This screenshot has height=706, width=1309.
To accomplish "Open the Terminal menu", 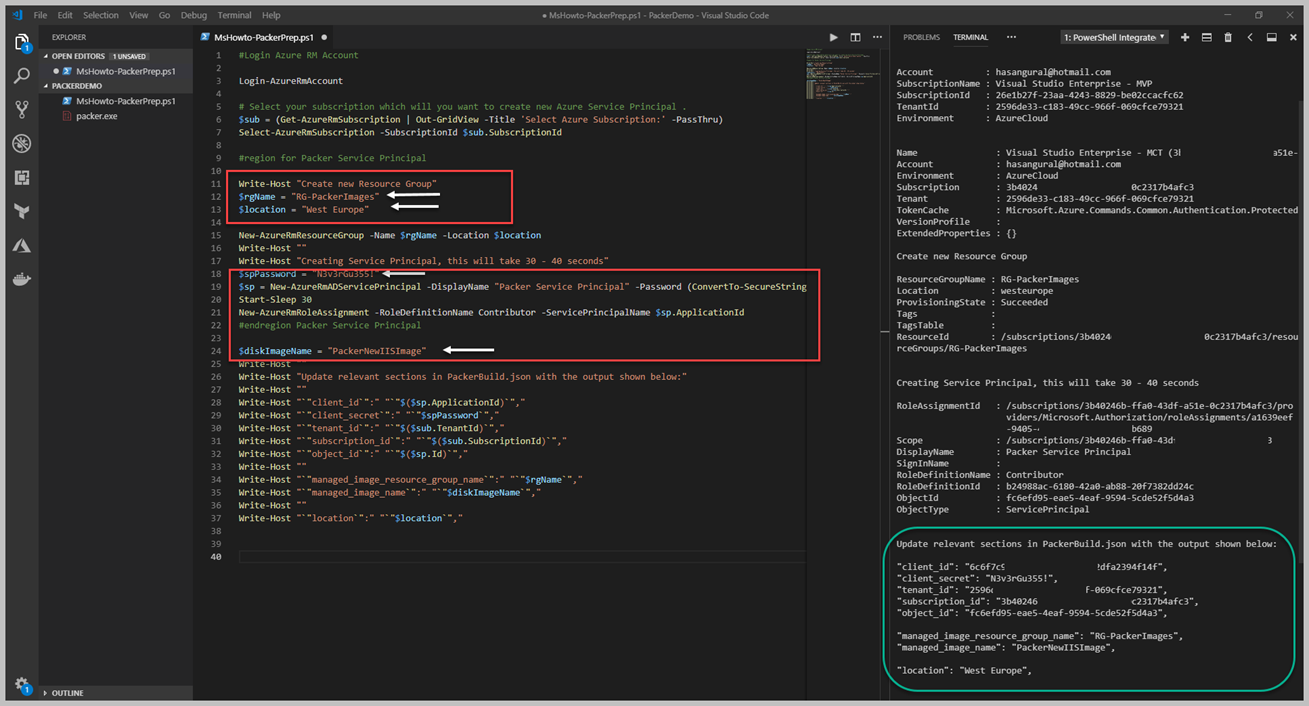I will pos(234,16).
